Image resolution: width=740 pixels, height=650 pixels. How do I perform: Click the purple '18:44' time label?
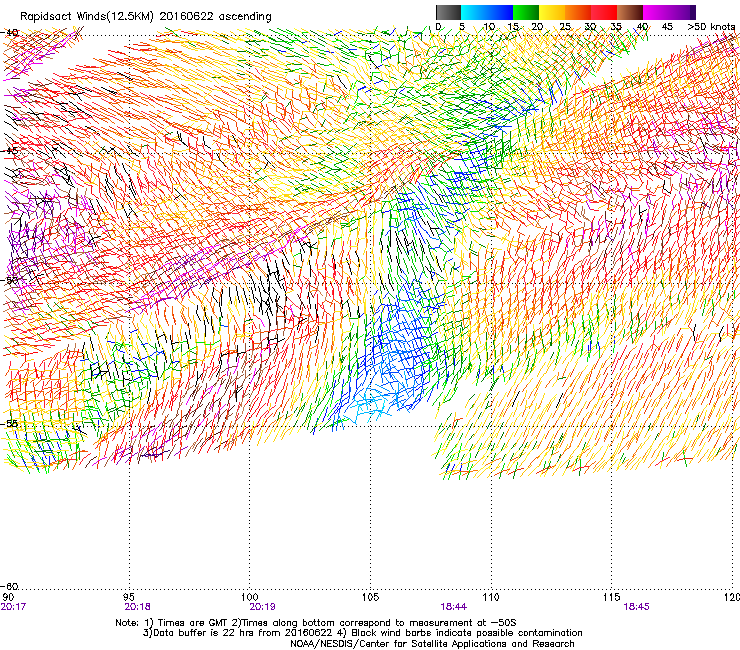(x=454, y=607)
